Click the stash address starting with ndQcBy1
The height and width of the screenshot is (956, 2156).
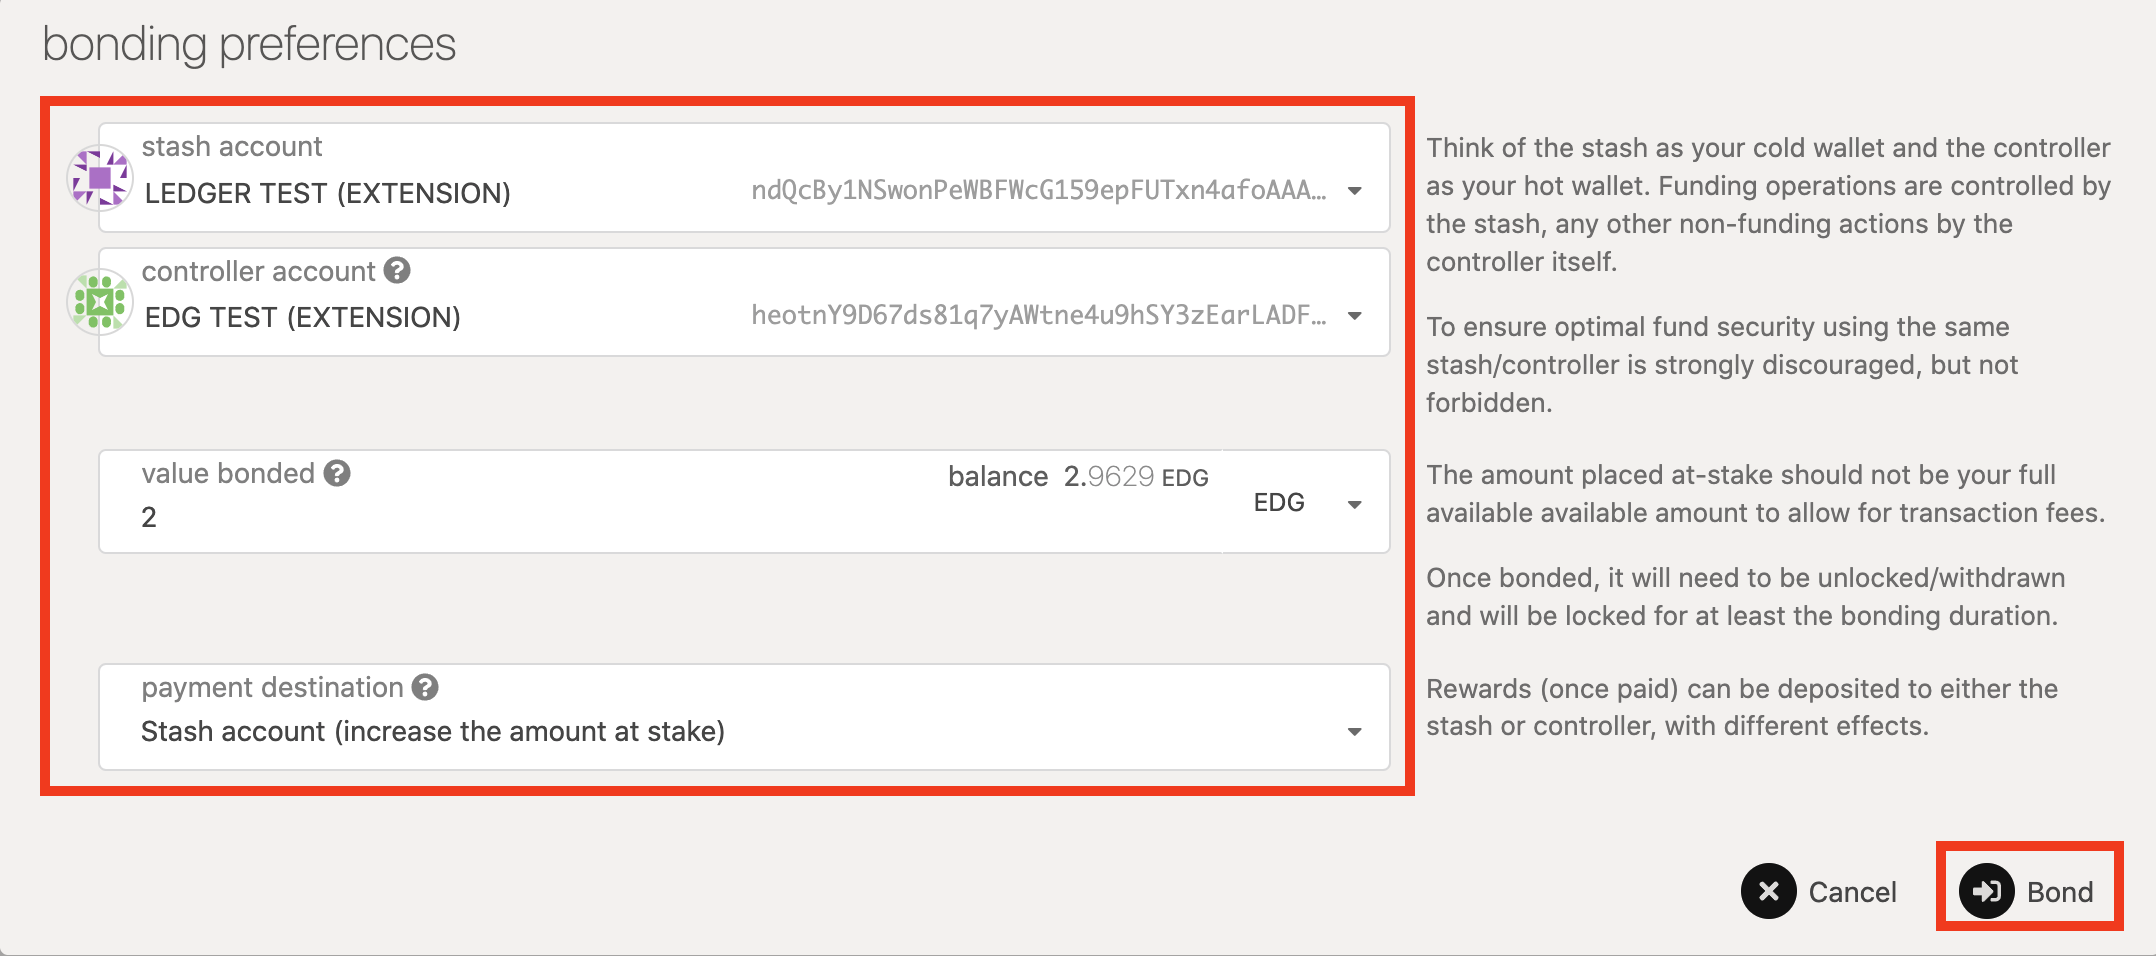pos(1038,191)
